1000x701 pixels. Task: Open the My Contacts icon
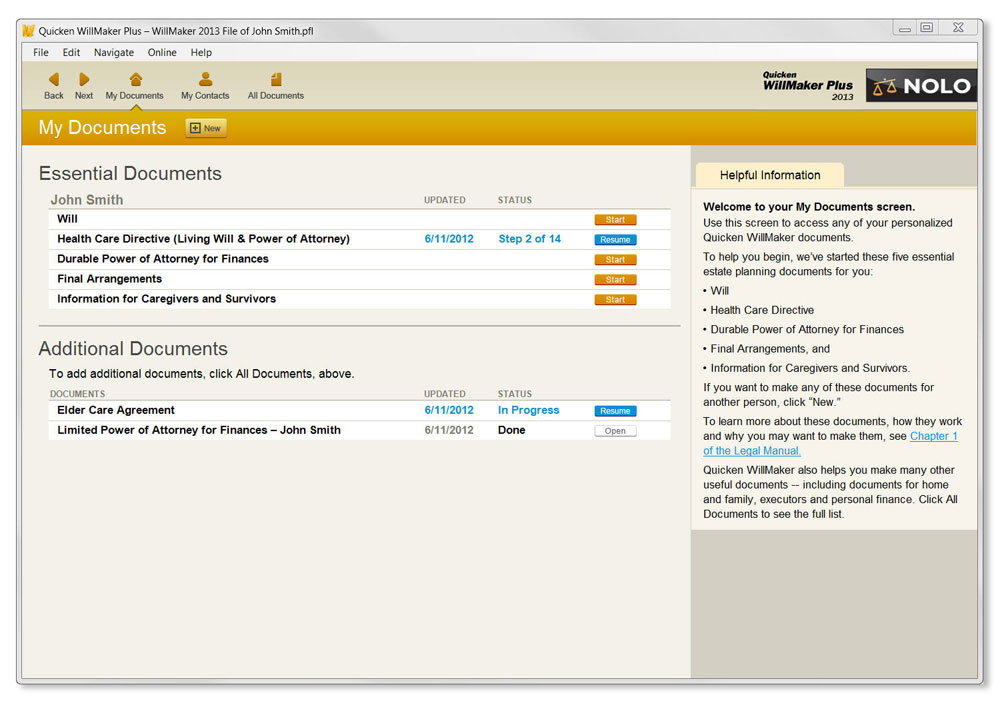pyautogui.click(x=205, y=80)
